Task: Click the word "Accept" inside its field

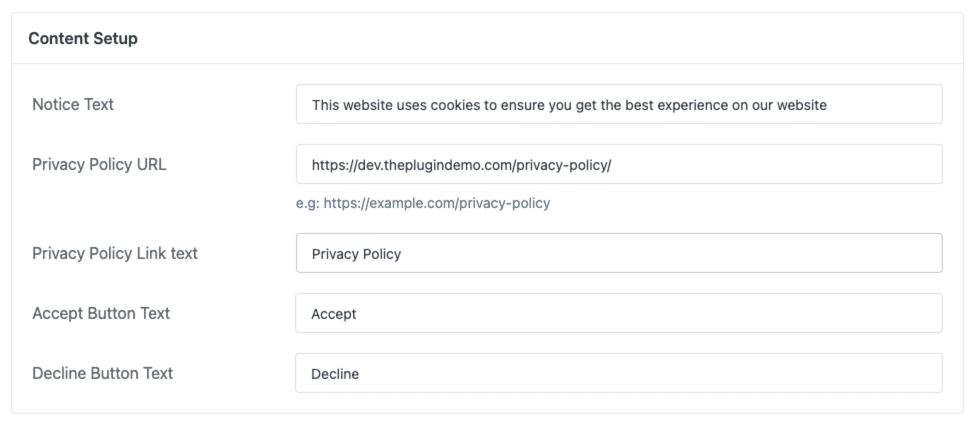Action: [334, 314]
